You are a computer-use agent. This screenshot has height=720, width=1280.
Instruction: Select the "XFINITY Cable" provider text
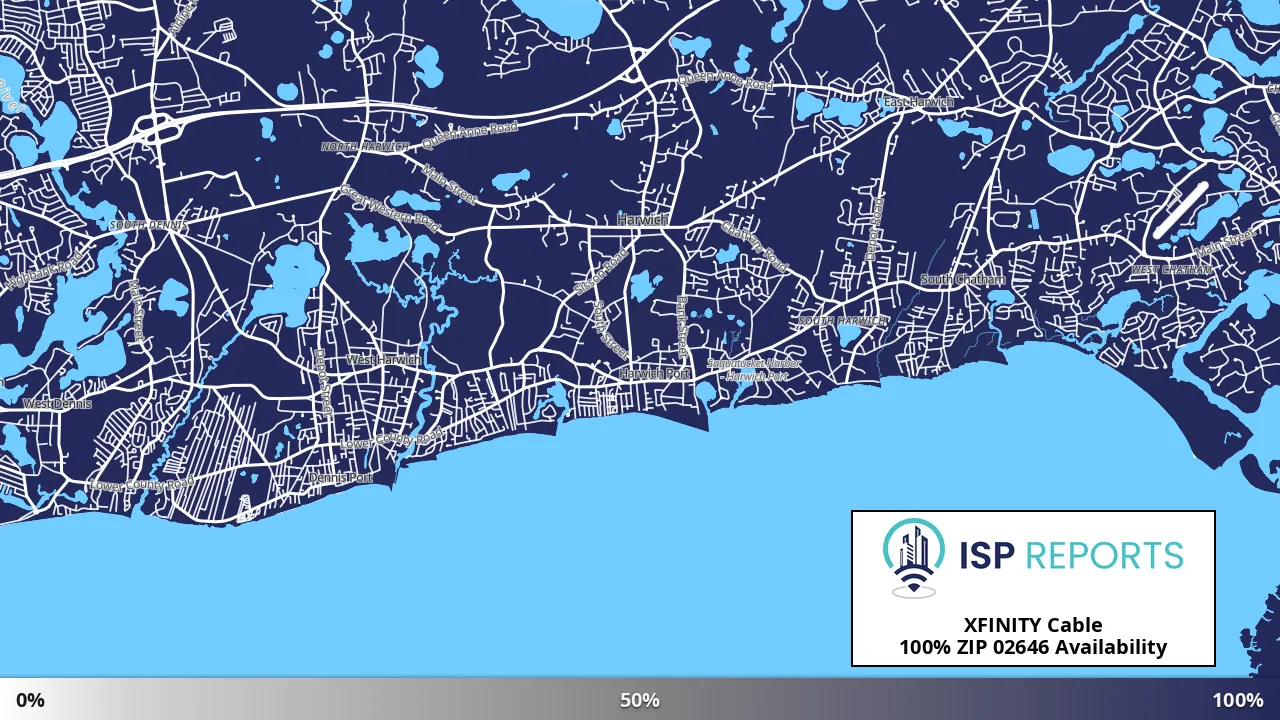[1033, 625]
